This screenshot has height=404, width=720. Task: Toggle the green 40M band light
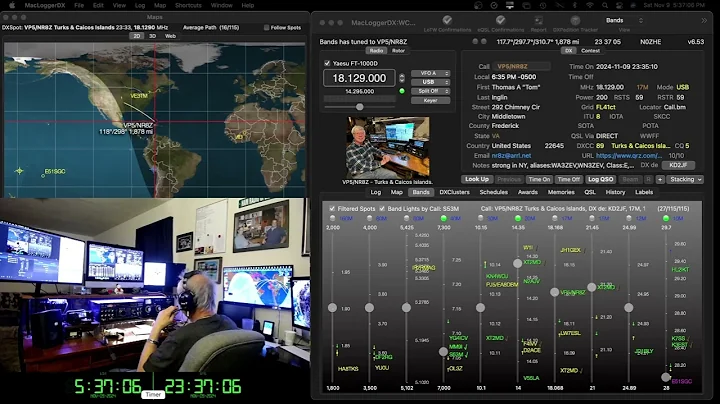pos(444,219)
